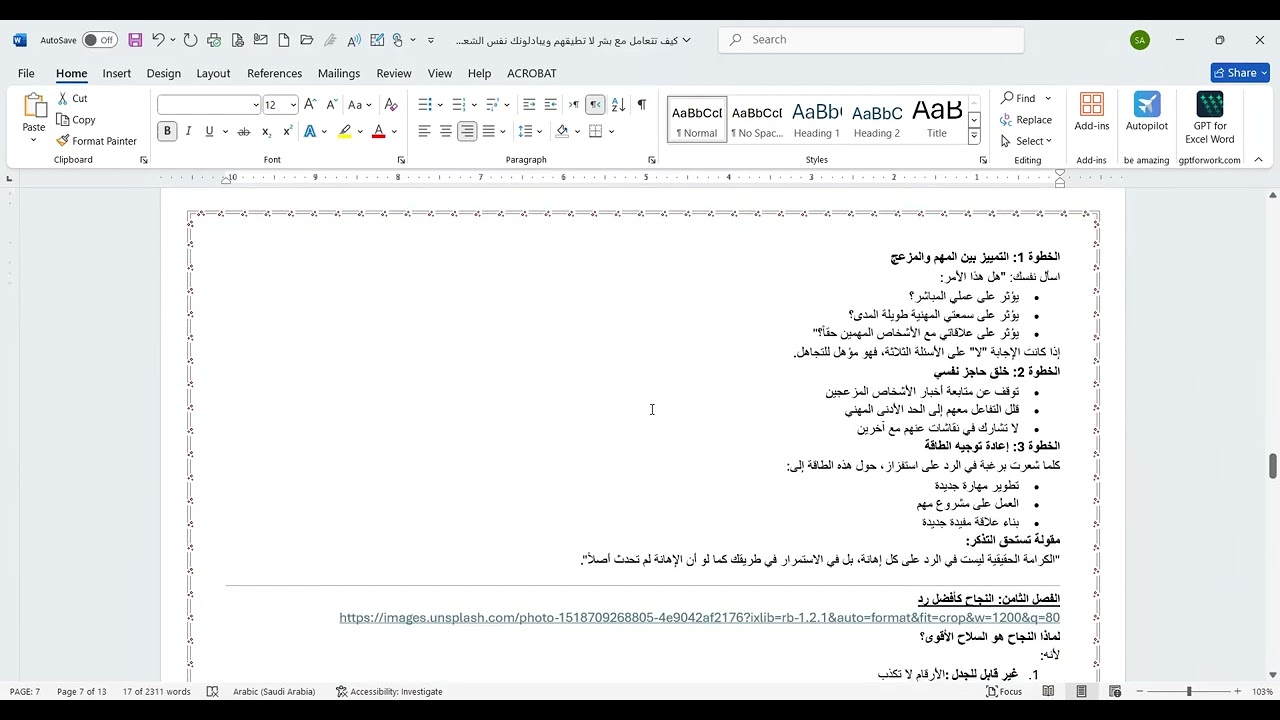The width and height of the screenshot is (1280, 720).
Task: Sort the selected text
Action: (618, 104)
